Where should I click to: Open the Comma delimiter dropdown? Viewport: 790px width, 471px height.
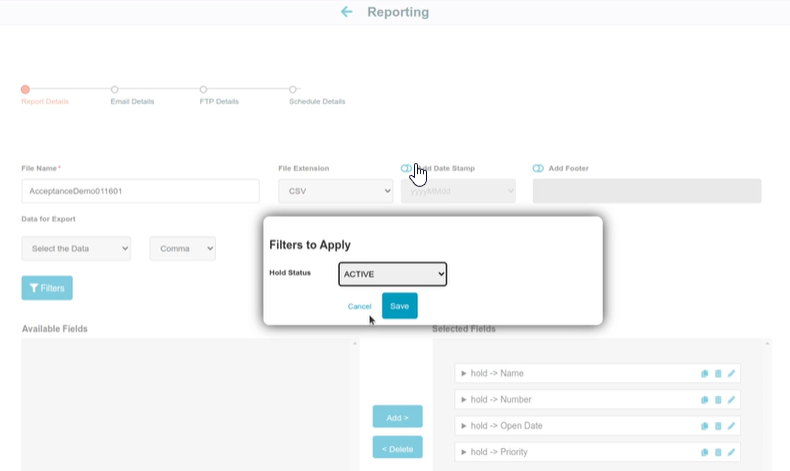coord(182,248)
